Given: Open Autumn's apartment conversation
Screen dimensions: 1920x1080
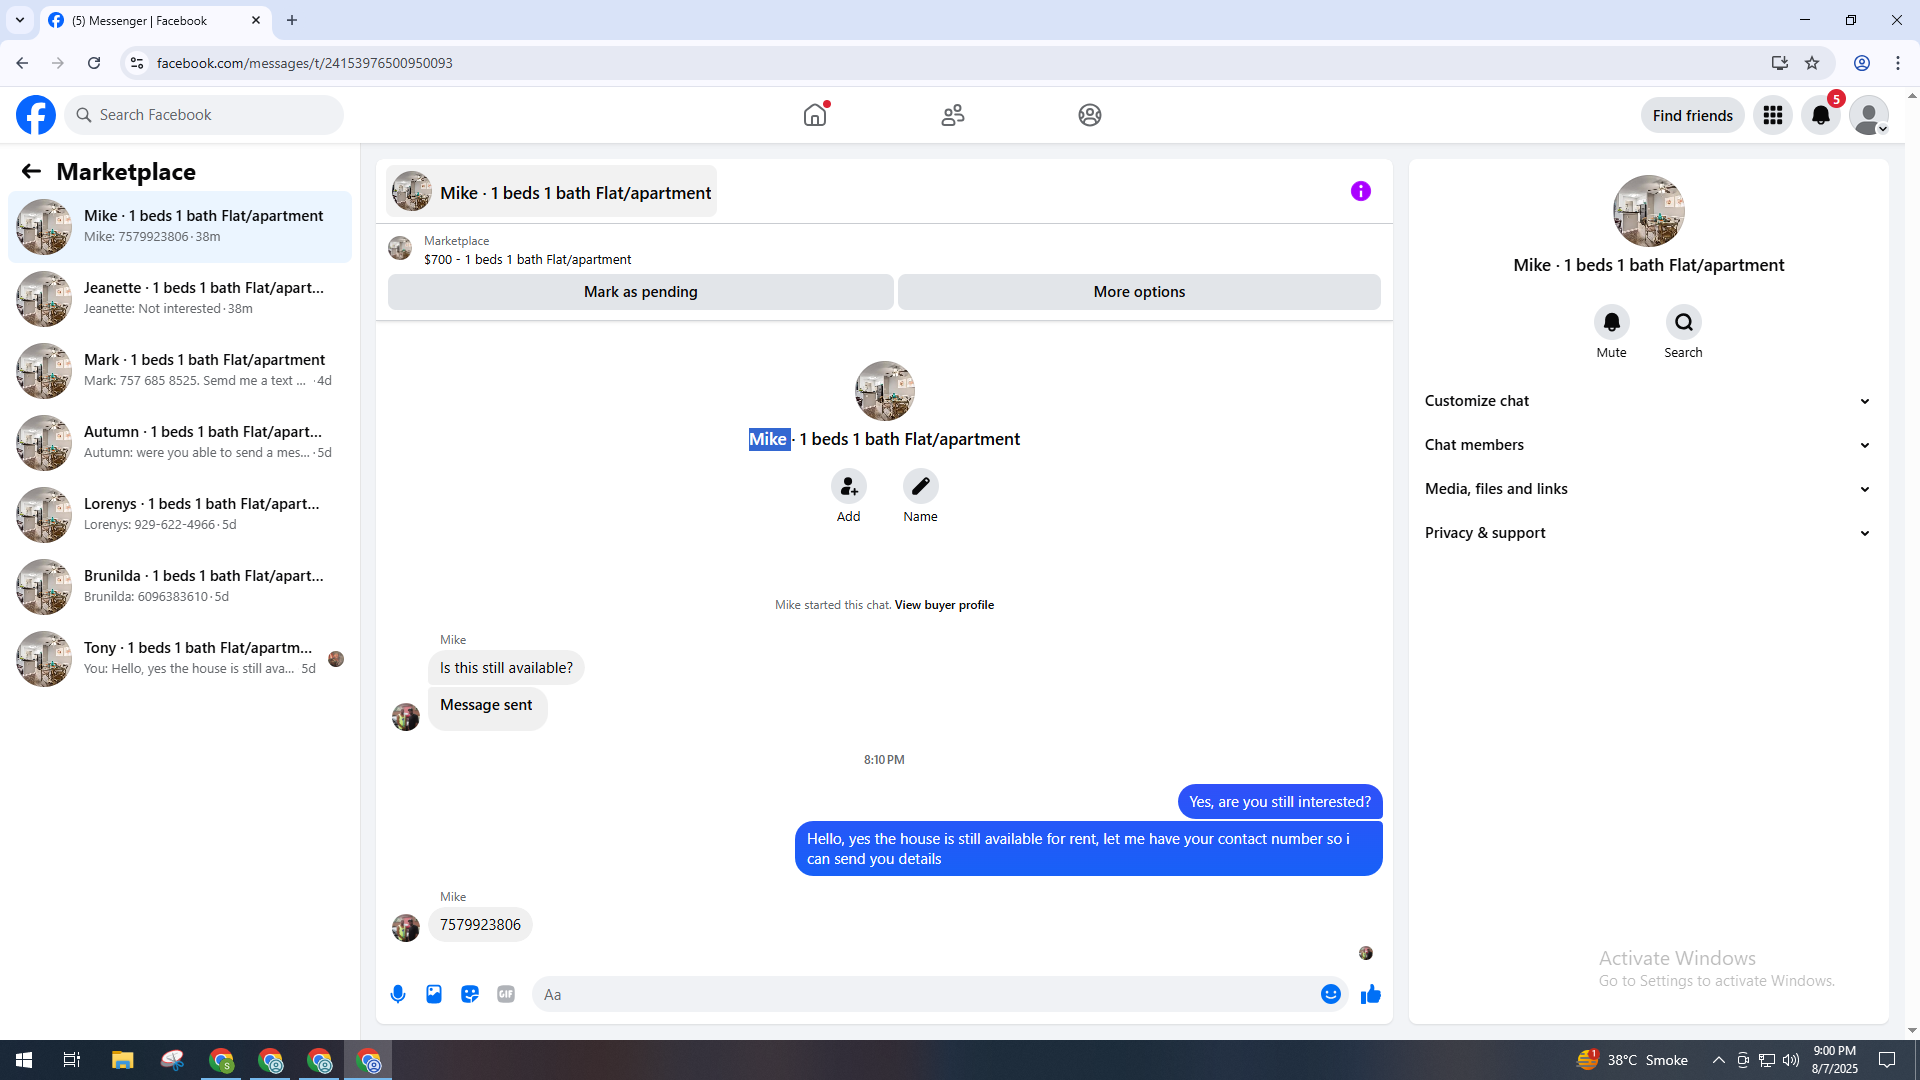Looking at the screenshot, I should coord(180,443).
